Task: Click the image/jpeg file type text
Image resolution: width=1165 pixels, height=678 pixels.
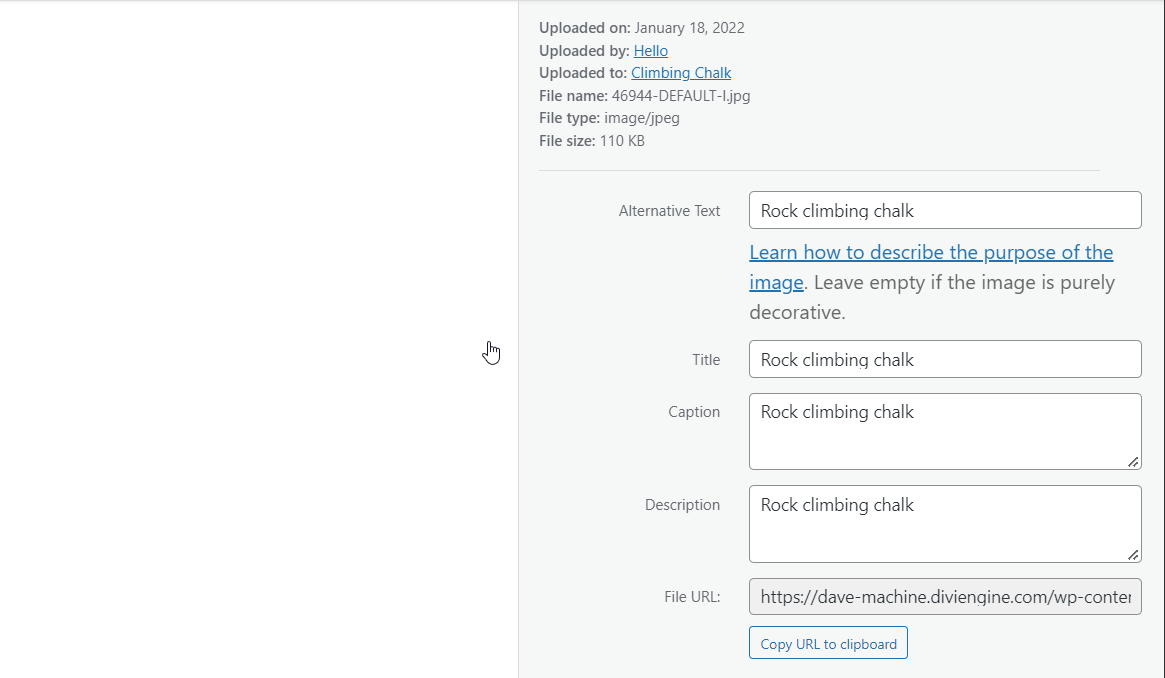Action: click(x=641, y=118)
